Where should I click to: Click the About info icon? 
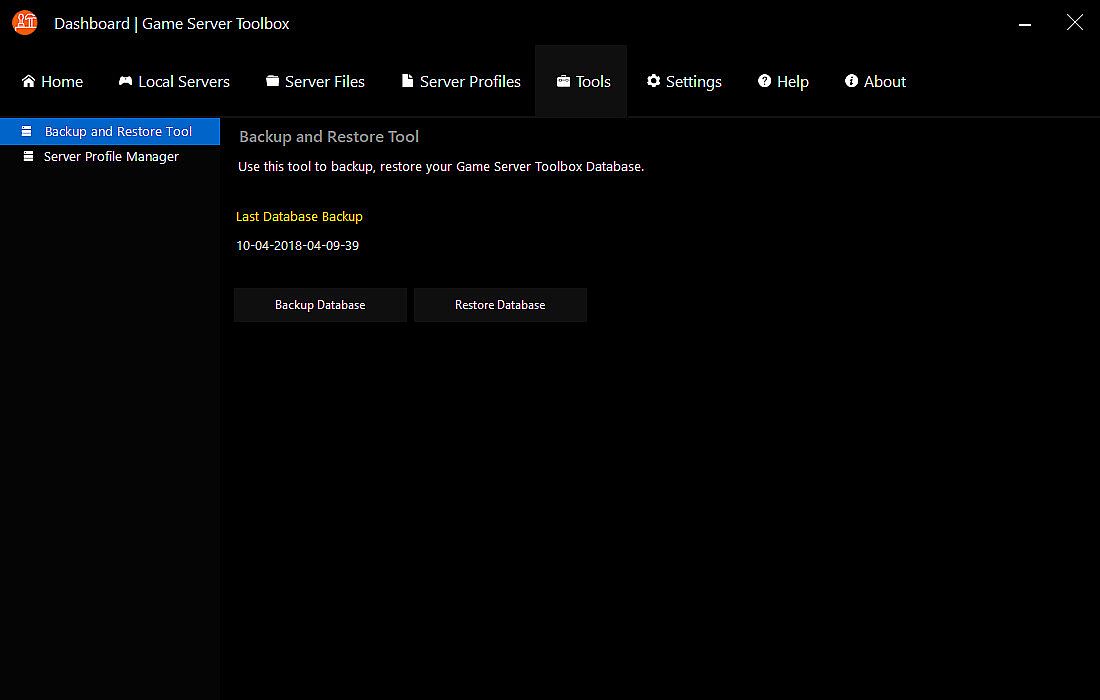tap(851, 81)
